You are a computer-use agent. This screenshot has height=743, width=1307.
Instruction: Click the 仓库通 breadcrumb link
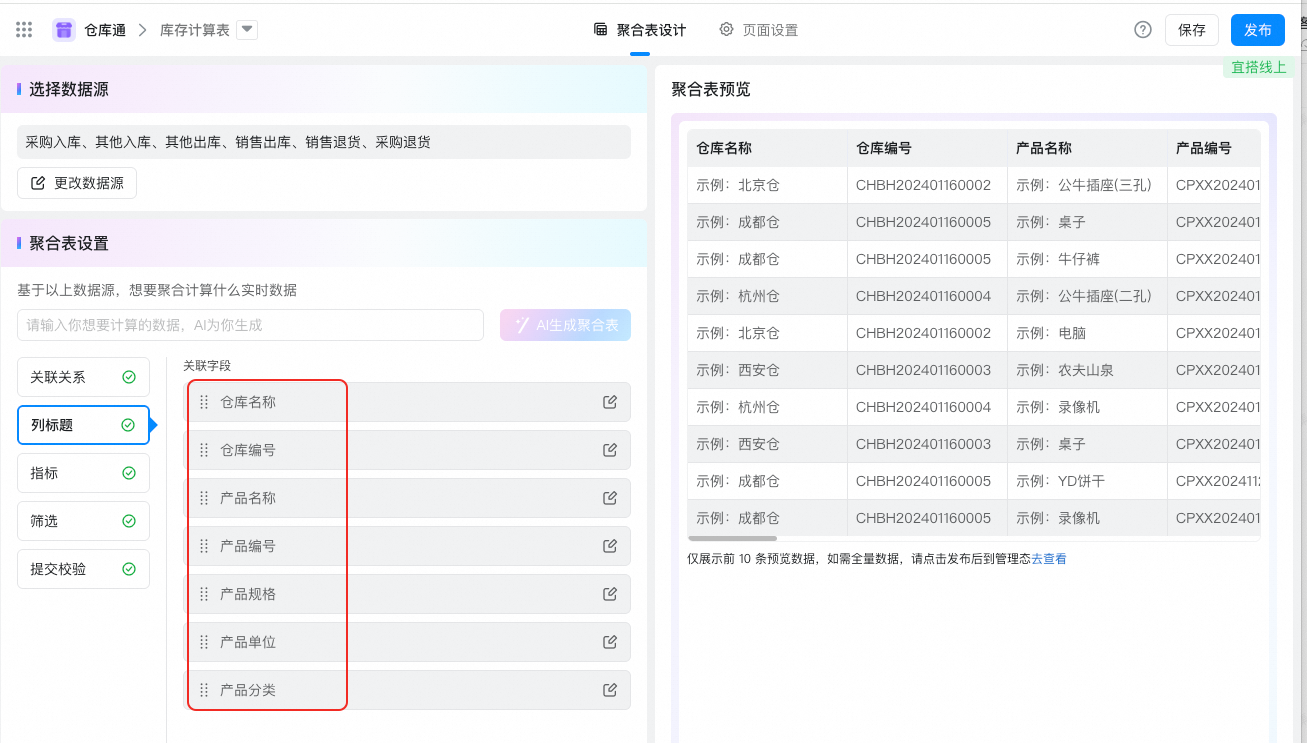(x=105, y=30)
